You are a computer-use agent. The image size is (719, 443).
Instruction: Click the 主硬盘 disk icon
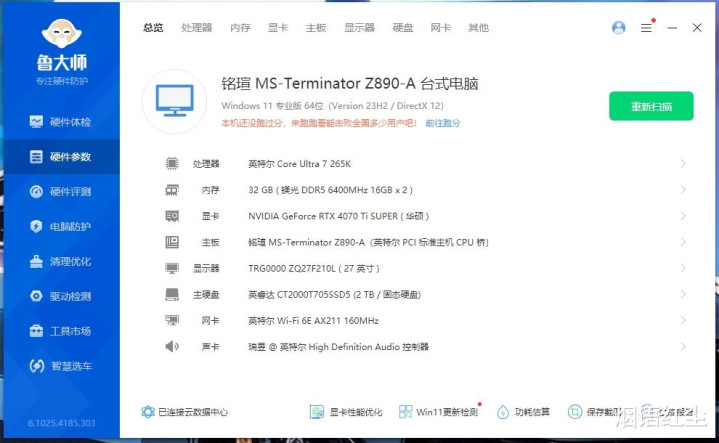[172, 294]
